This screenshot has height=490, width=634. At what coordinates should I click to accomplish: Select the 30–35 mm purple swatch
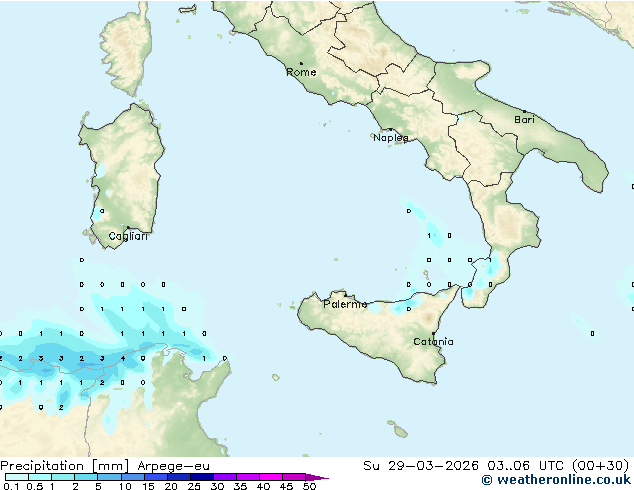coord(224,477)
